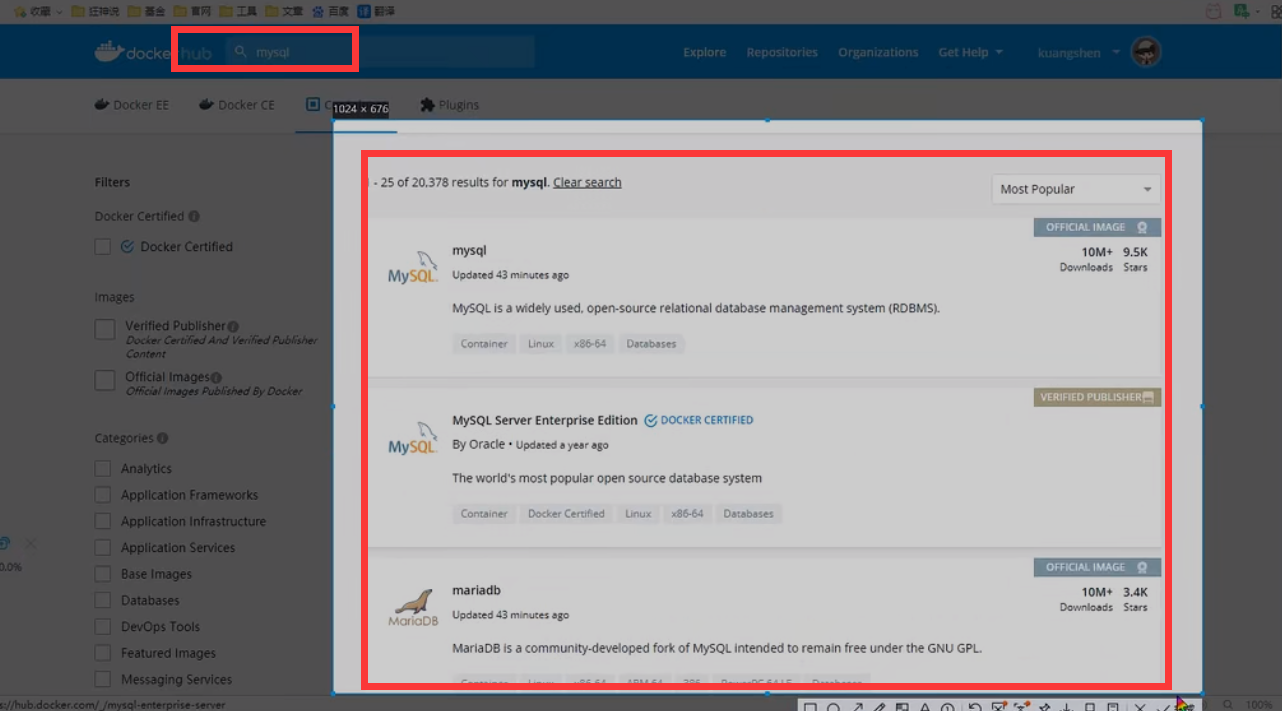
Task: Check the Databases category checkbox
Action: (102, 600)
